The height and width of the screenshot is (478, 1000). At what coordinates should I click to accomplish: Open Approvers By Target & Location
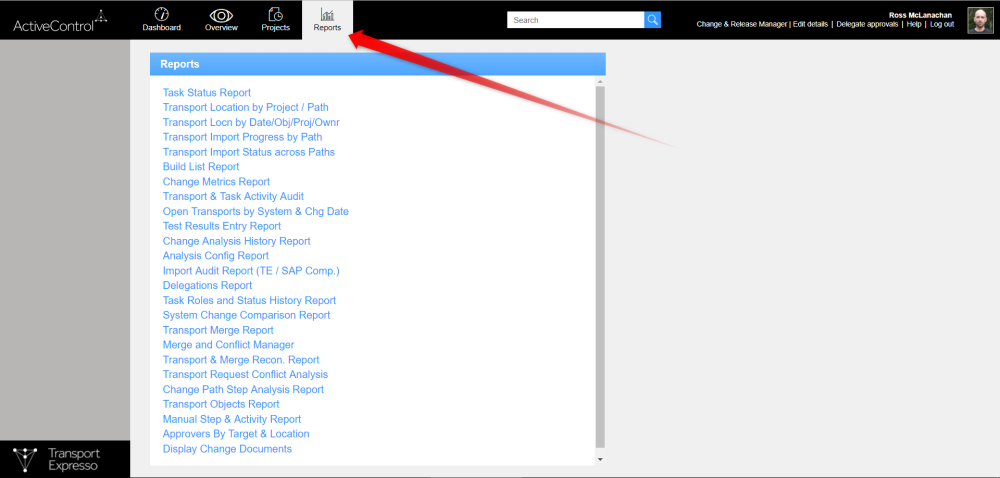[x=236, y=433]
